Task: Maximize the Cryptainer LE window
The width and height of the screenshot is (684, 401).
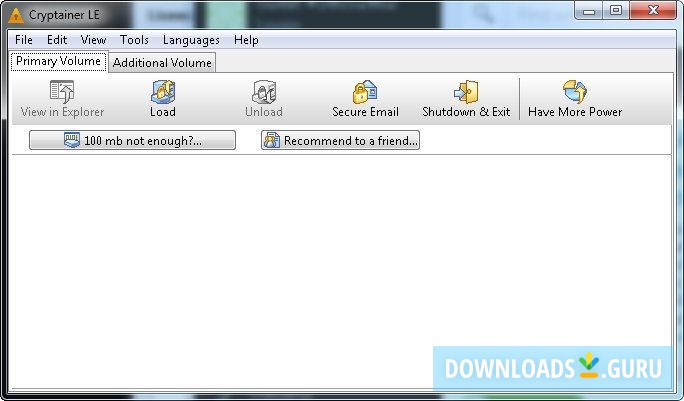Action: pyautogui.click(x=616, y=10)
